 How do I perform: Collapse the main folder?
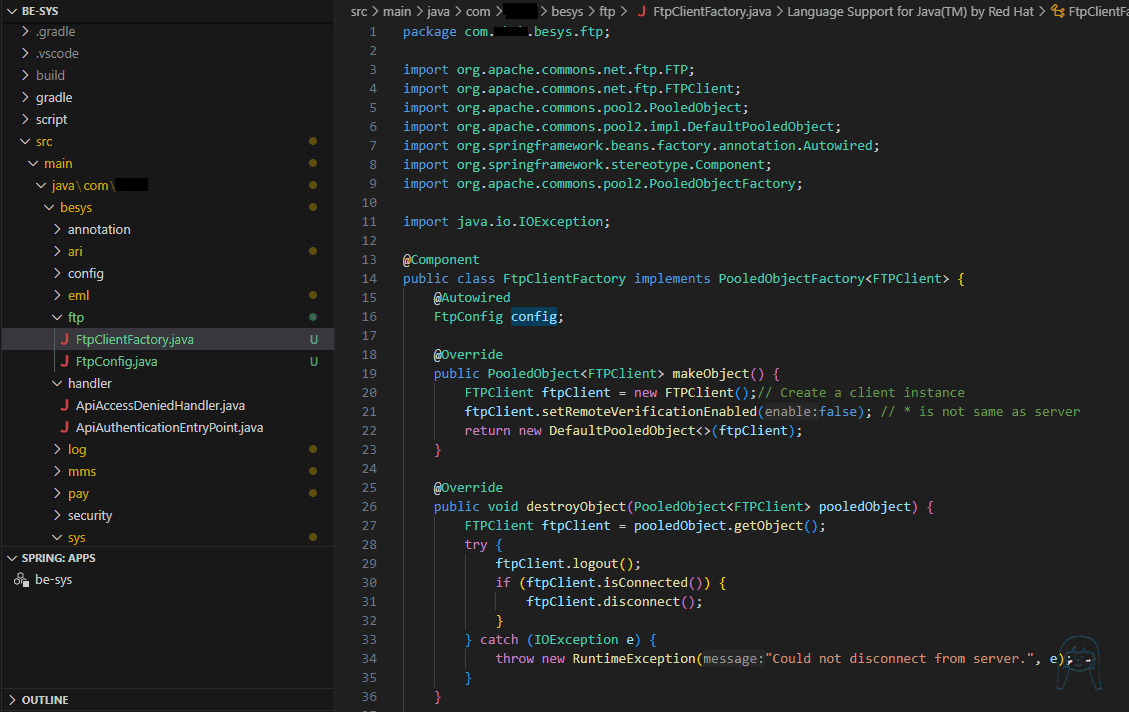(34, 163)
